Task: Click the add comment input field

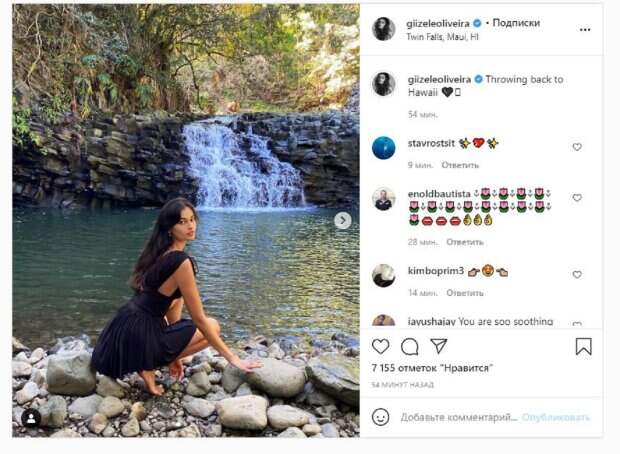Action: point(458,416)
